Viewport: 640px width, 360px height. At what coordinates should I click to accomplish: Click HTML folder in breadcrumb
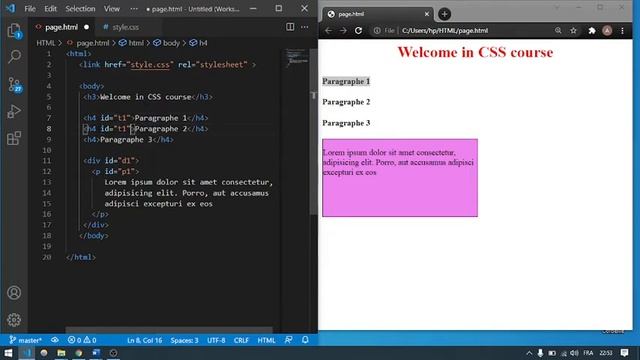click(45, 43)
